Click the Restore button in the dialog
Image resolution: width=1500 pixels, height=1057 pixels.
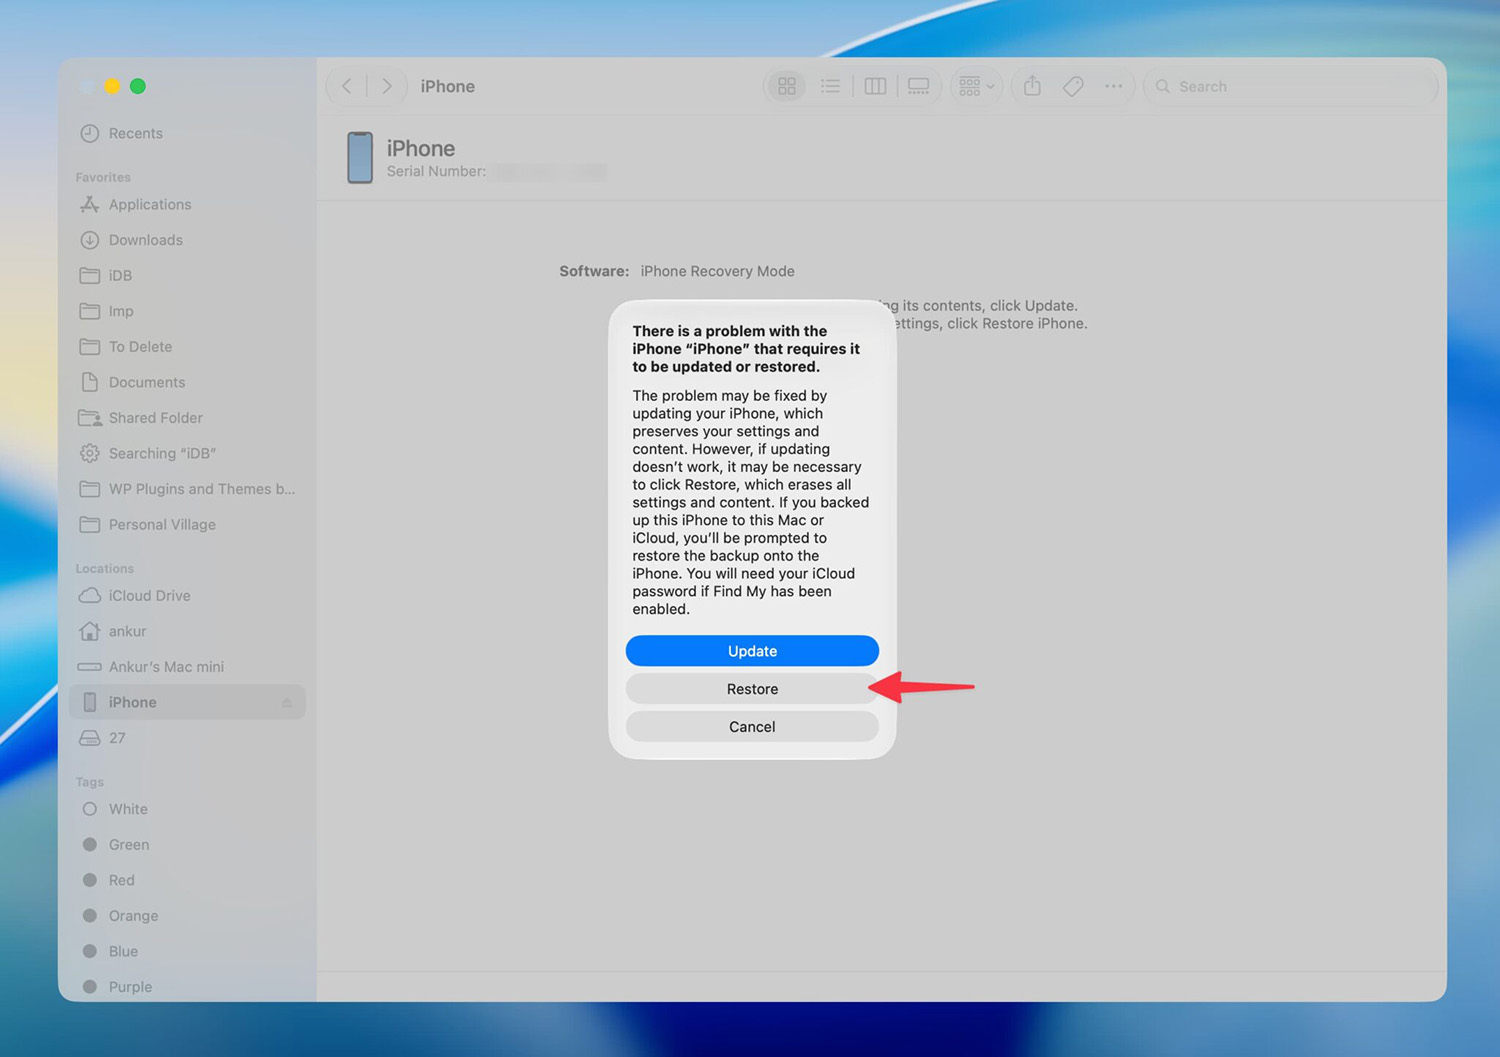click(x=752, y=689)
